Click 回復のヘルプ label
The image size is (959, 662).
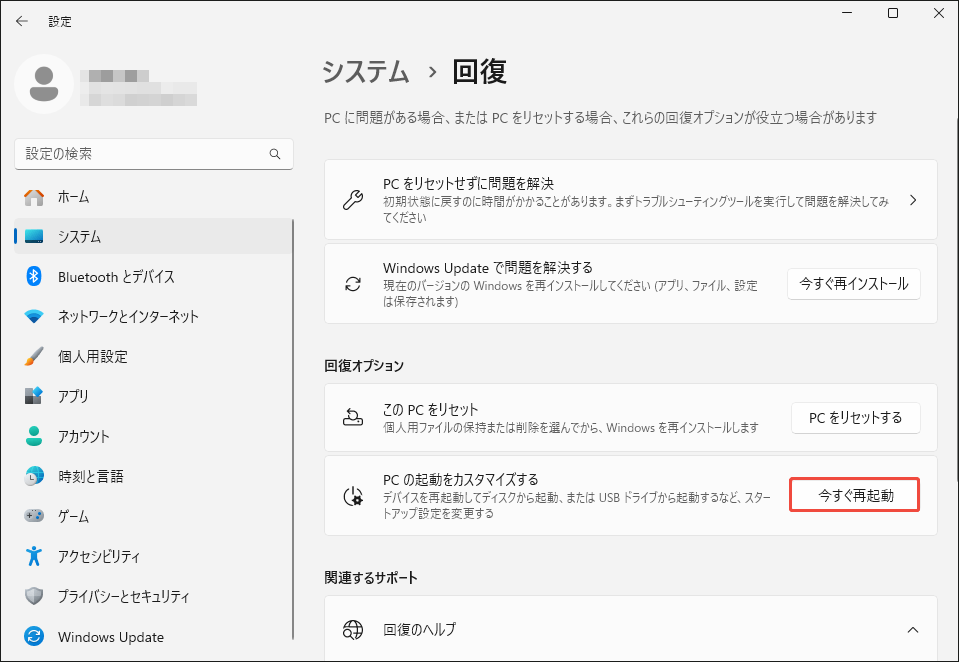point(420,630)
